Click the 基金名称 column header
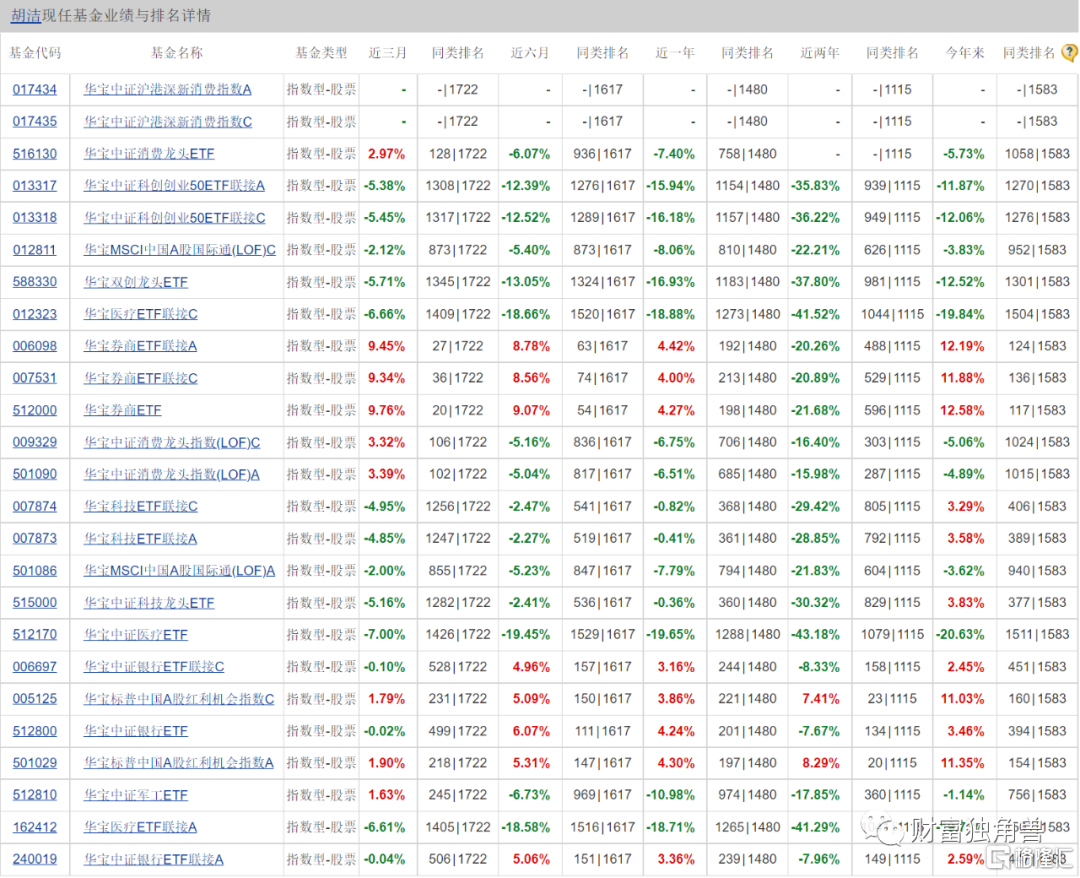The width and height of the screenshot is (1080, 878). pos(177,53)
